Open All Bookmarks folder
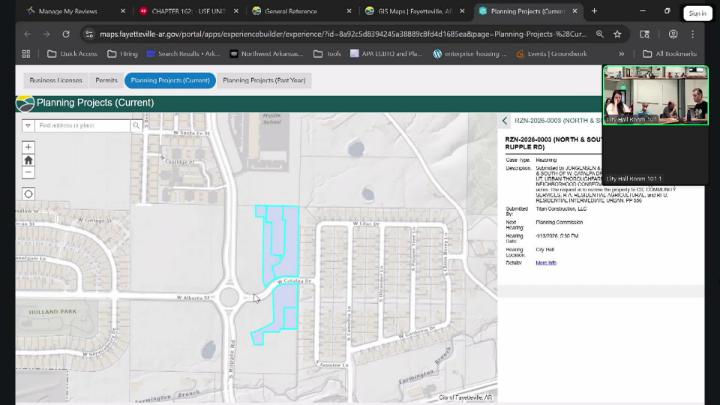The image size is (720, 405). click(x=669, y=54)
